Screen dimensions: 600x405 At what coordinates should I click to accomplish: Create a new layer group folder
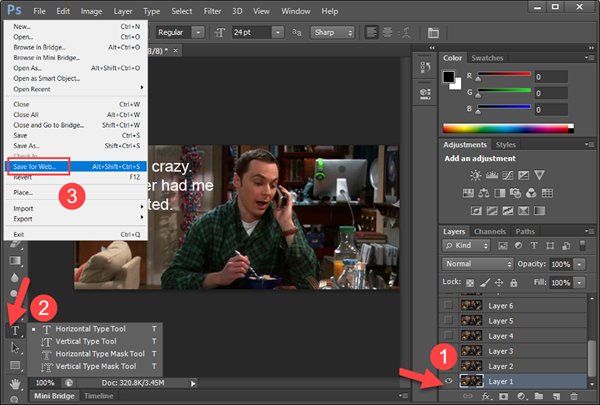tap(539, 396)
